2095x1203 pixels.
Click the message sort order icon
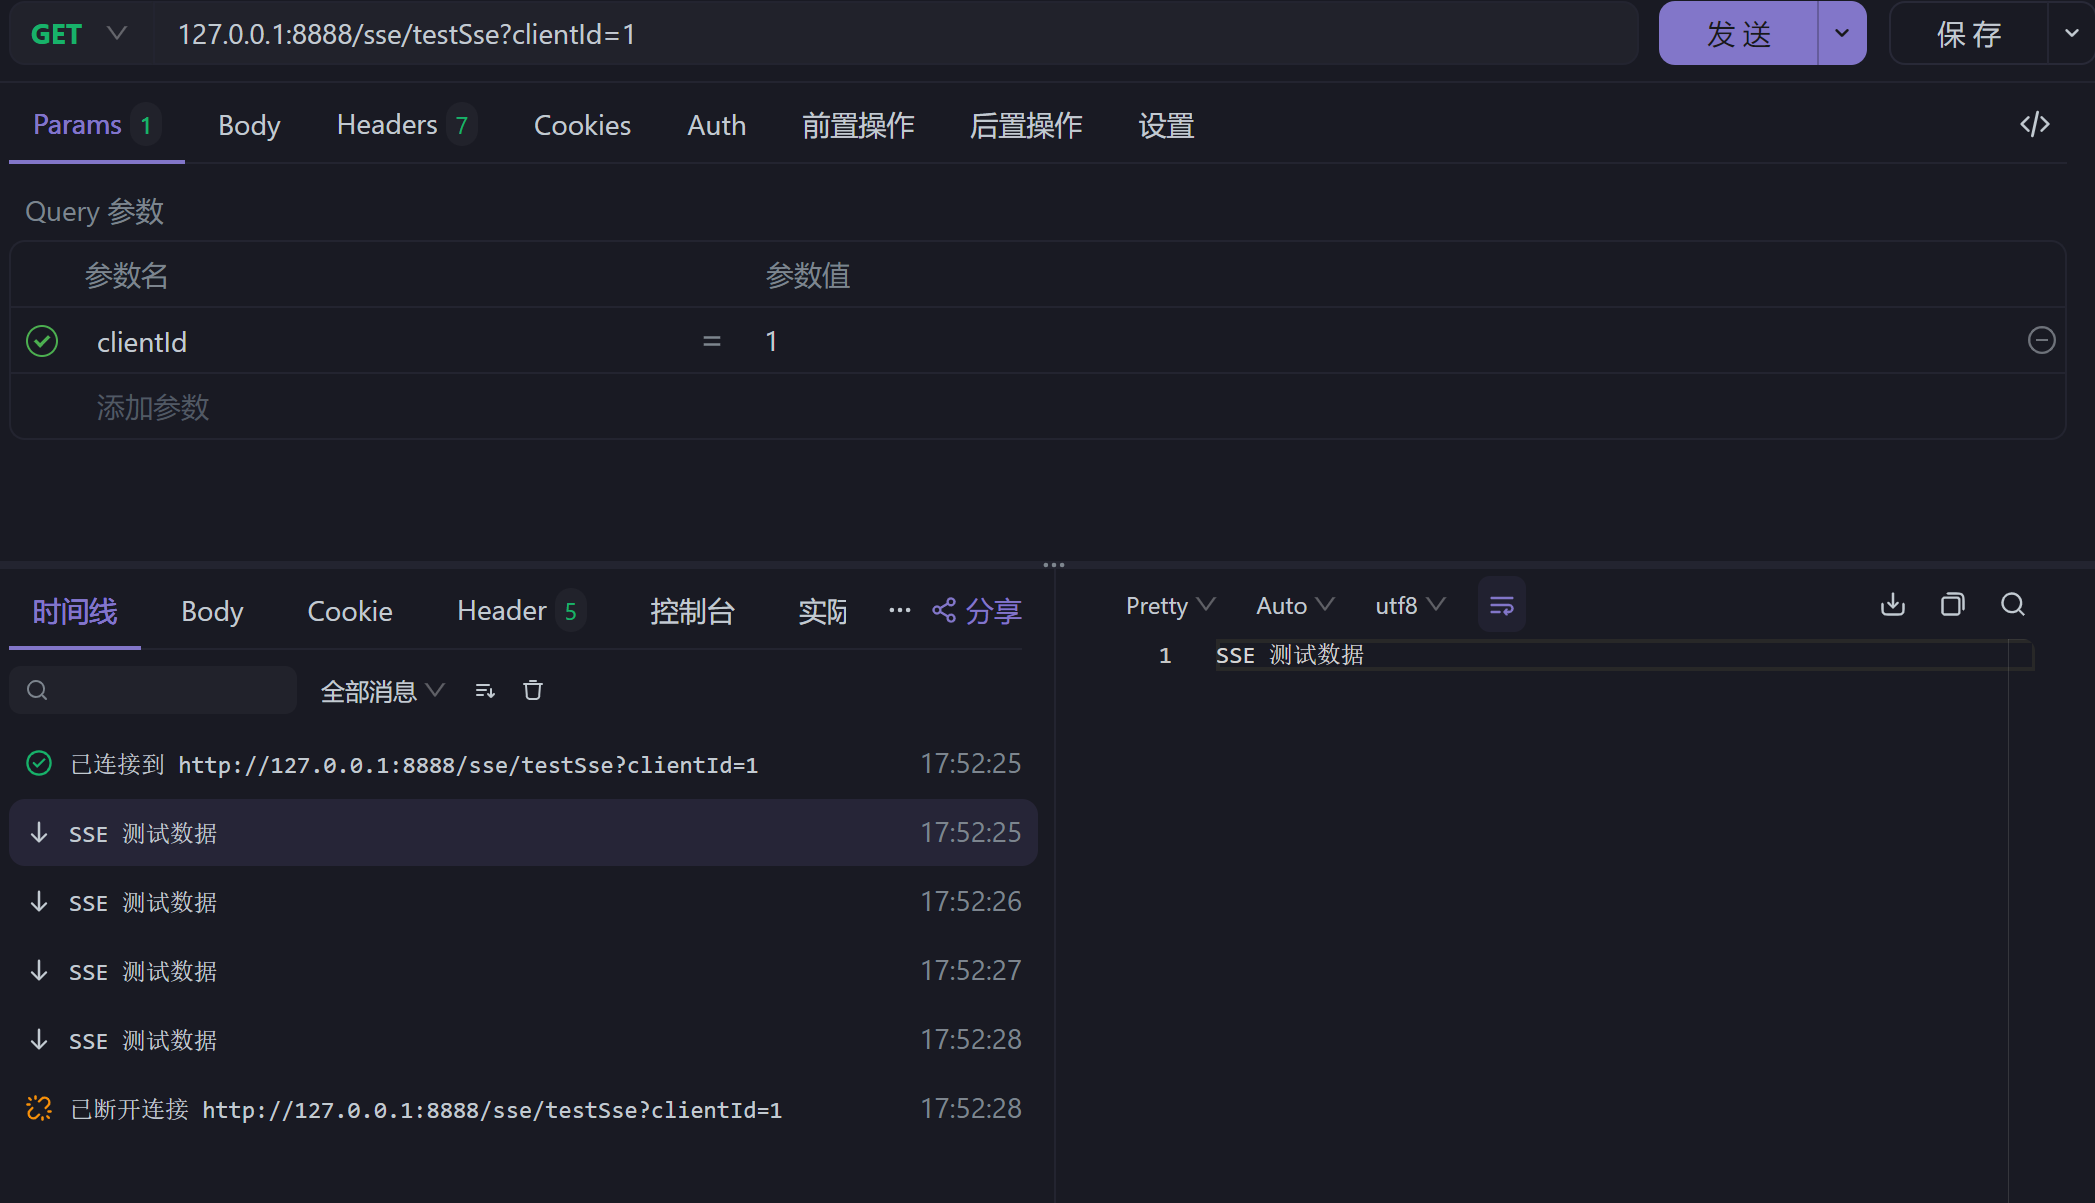point(484,690)
